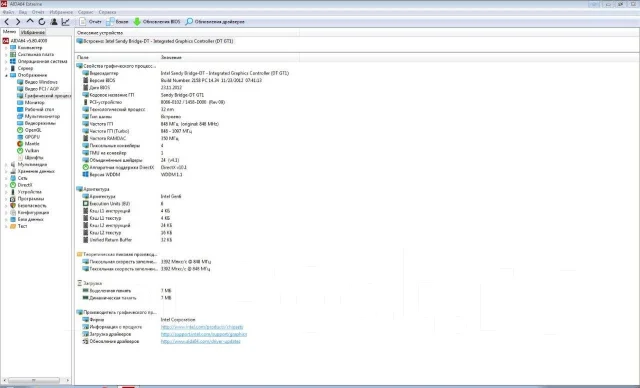
Task: Open the aida64.com driver-updates link
Action: click(x=200, y=341)
